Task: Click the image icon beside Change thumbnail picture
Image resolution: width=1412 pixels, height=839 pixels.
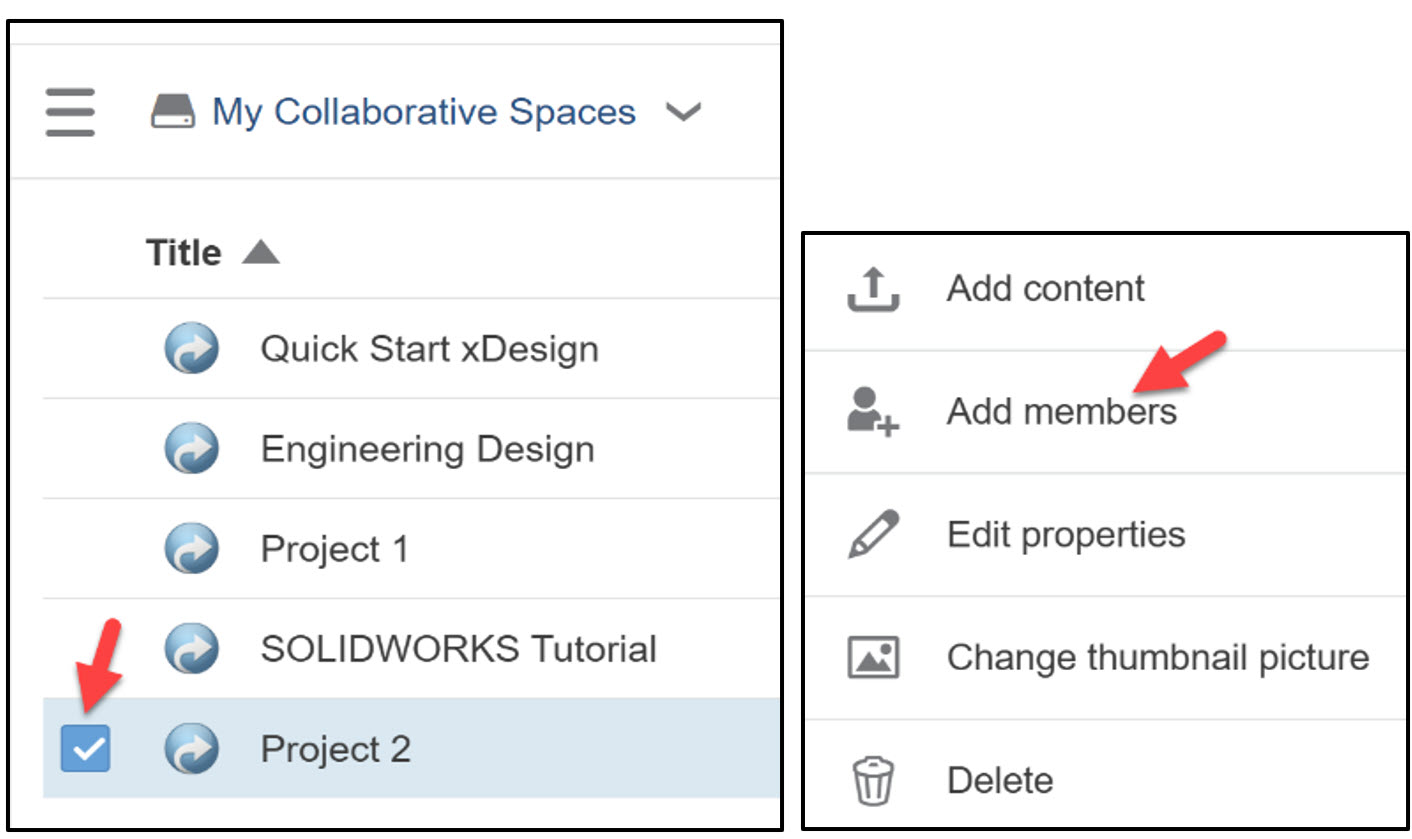Action: tap(873, 656)
